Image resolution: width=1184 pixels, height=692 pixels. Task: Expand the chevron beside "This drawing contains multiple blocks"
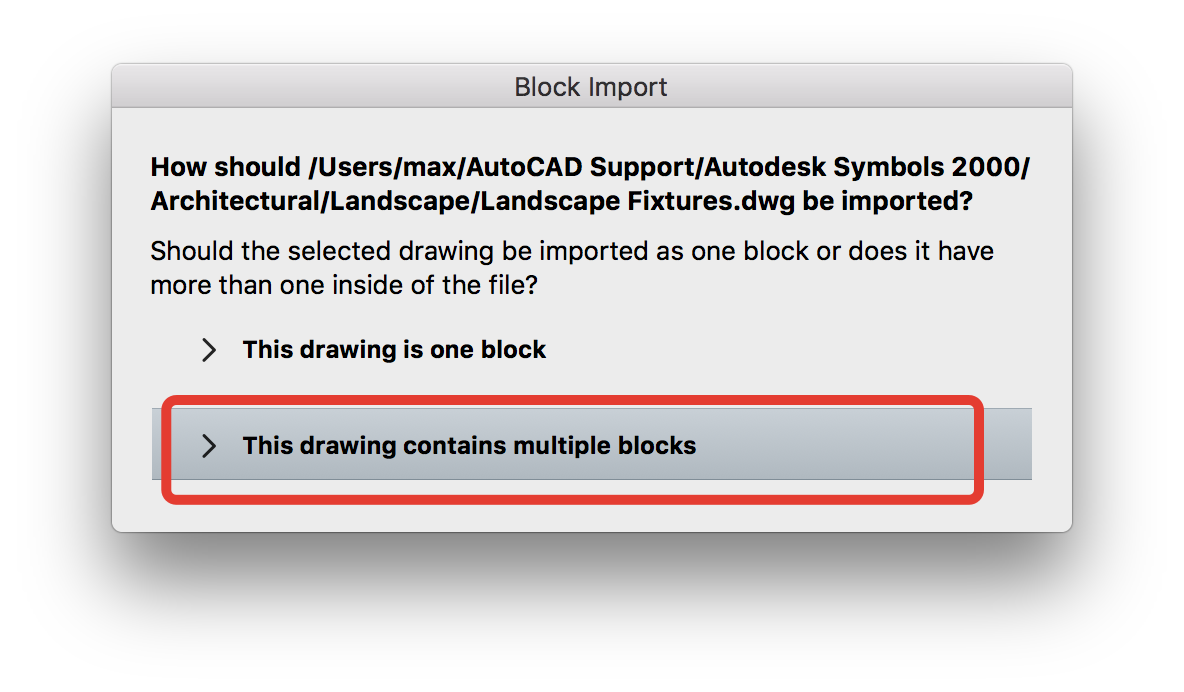(x=208, y=446)
